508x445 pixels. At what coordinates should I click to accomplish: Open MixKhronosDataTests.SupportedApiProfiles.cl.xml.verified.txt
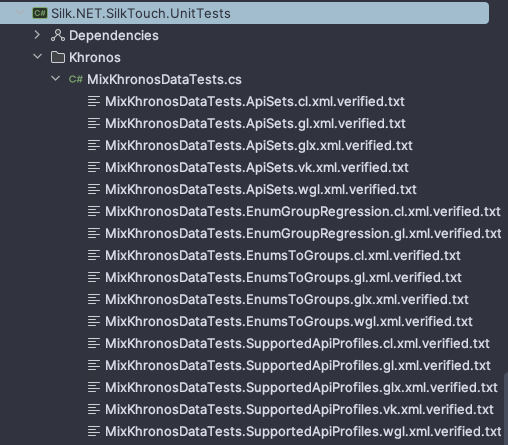(297, 343)
